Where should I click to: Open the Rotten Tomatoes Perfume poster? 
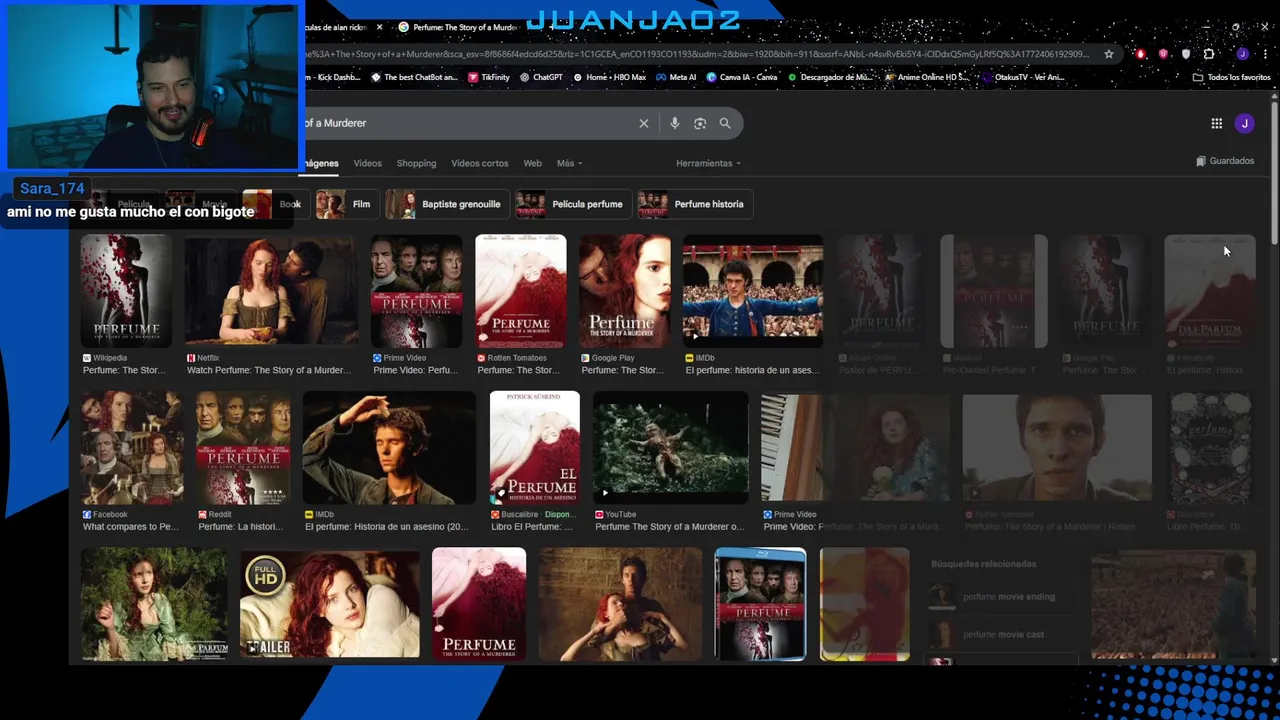[521, 291]
